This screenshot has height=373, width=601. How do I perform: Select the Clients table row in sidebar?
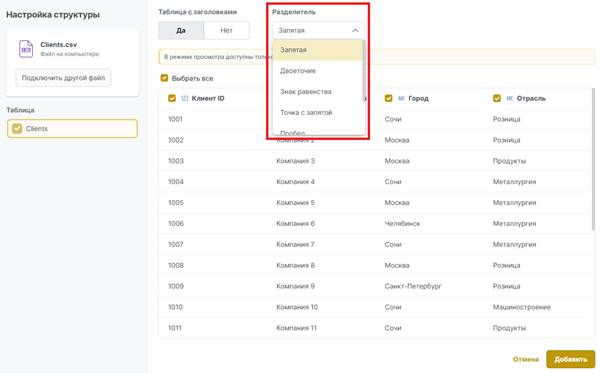72,128
